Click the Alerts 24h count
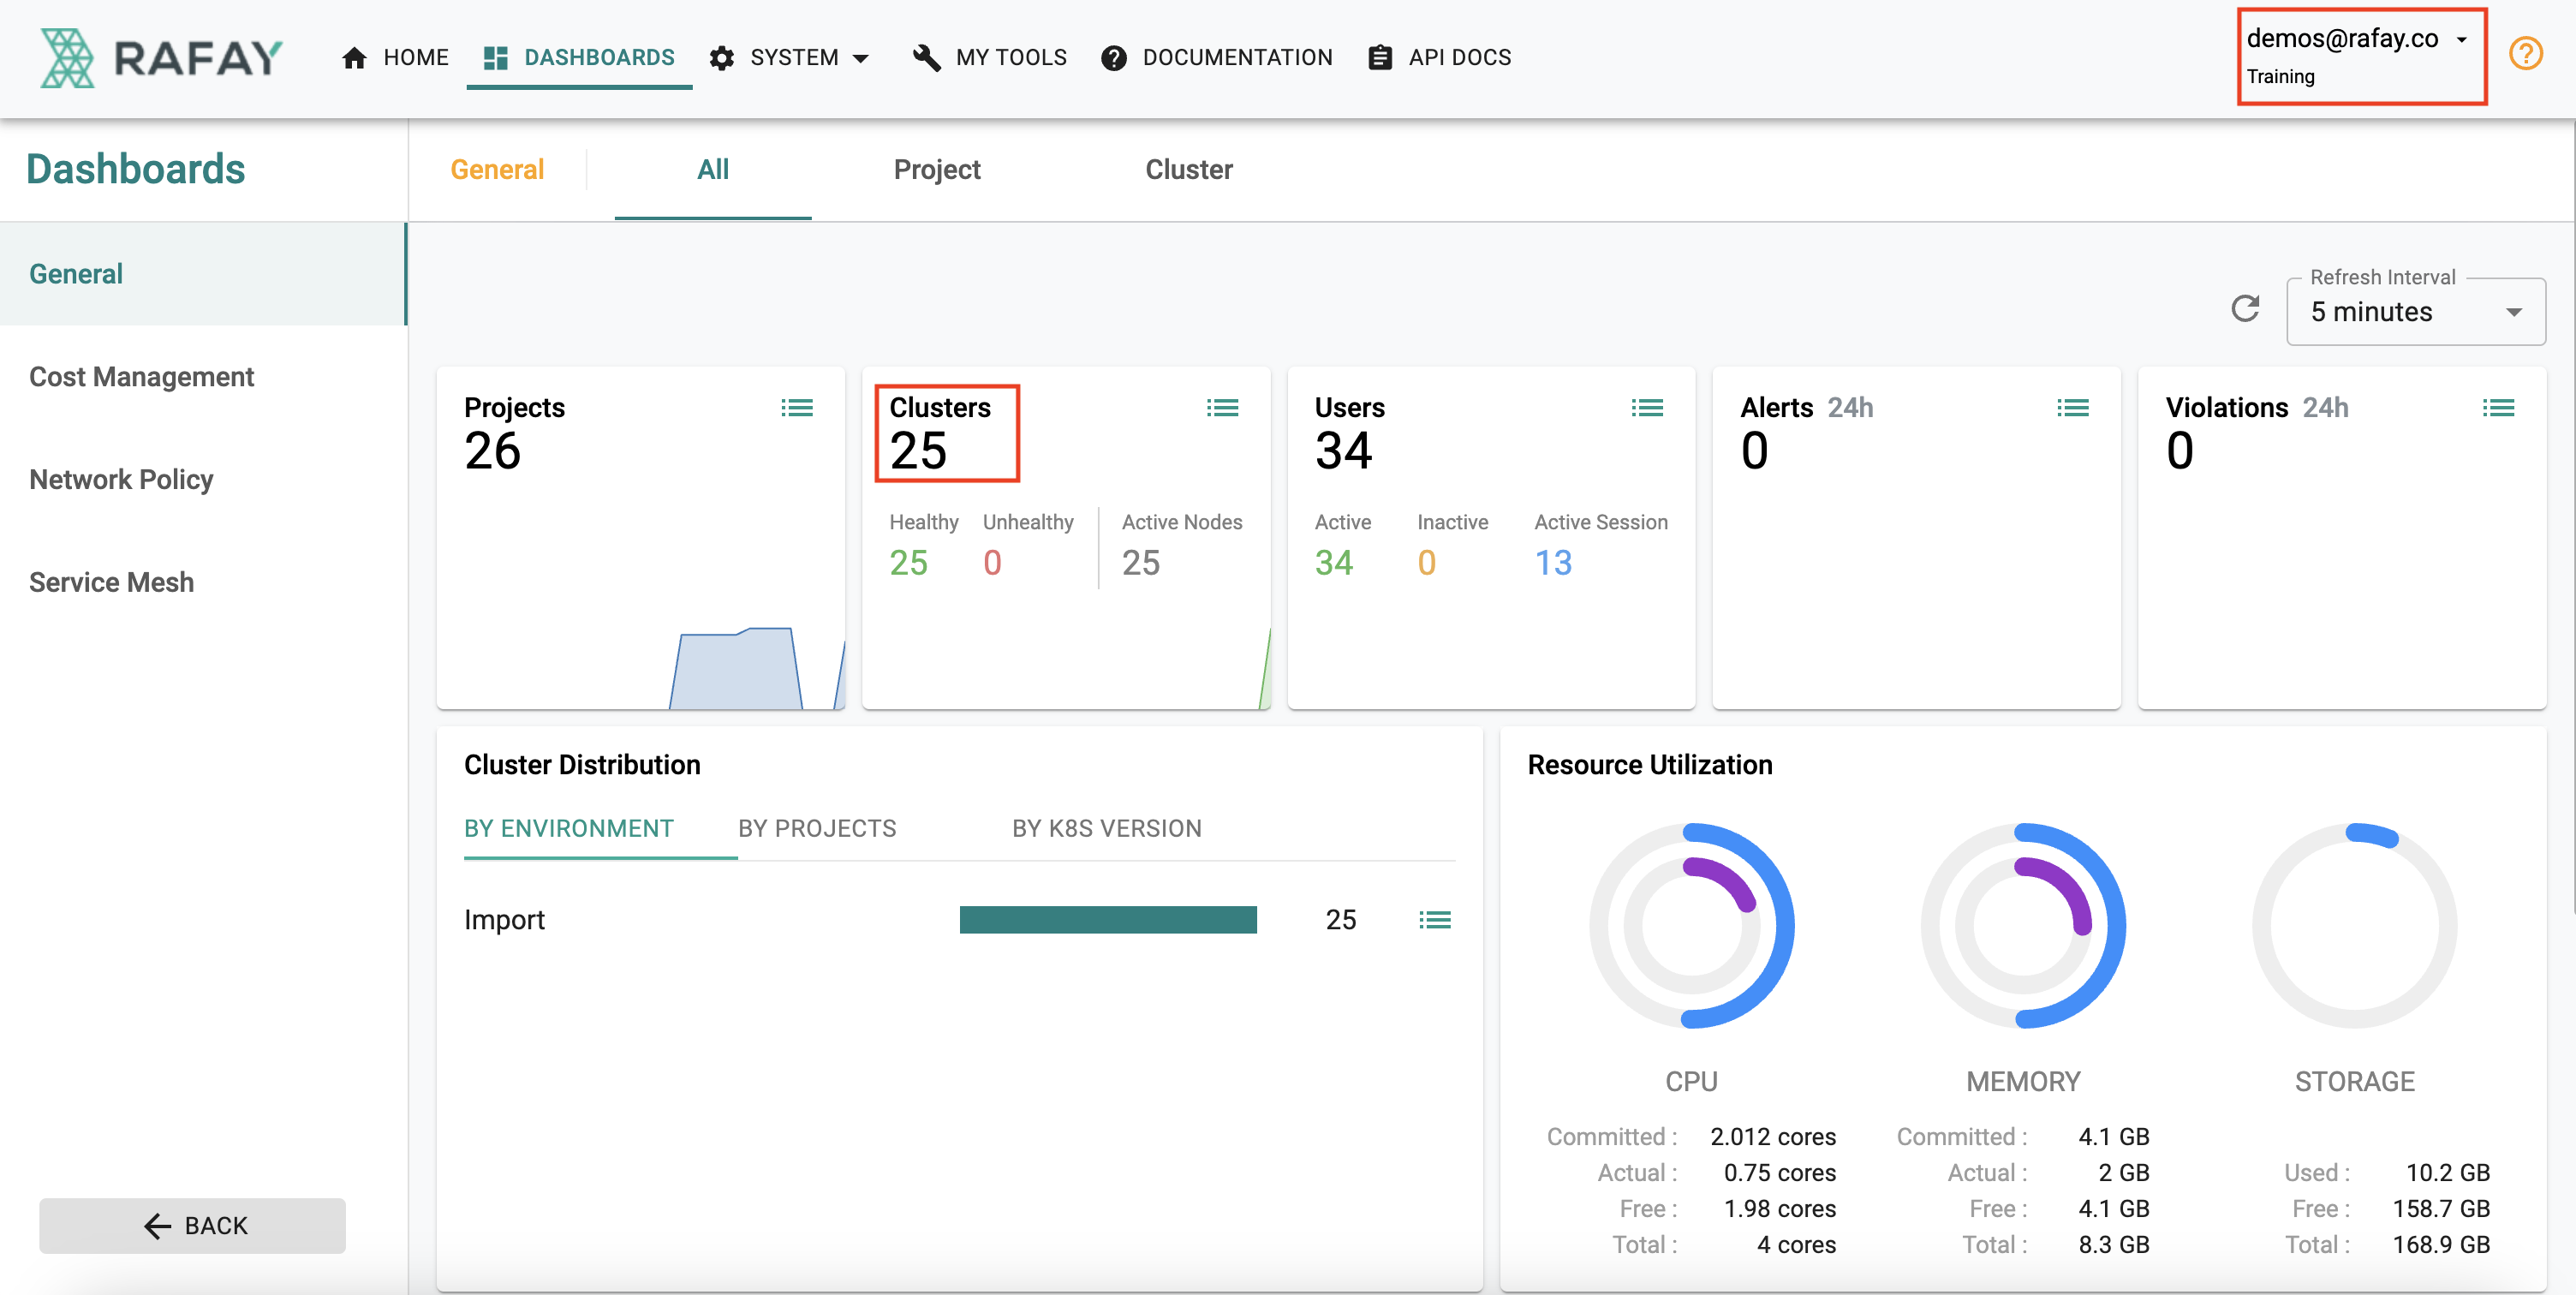Screen dimensions: 2576x1295 coord(1755,451)
